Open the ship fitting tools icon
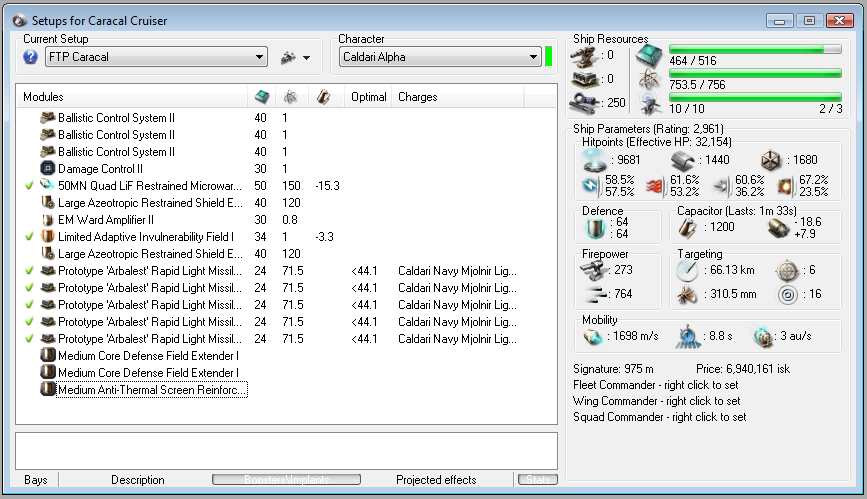The height and width of the screenshot is (499, 867). coord(288,57)
